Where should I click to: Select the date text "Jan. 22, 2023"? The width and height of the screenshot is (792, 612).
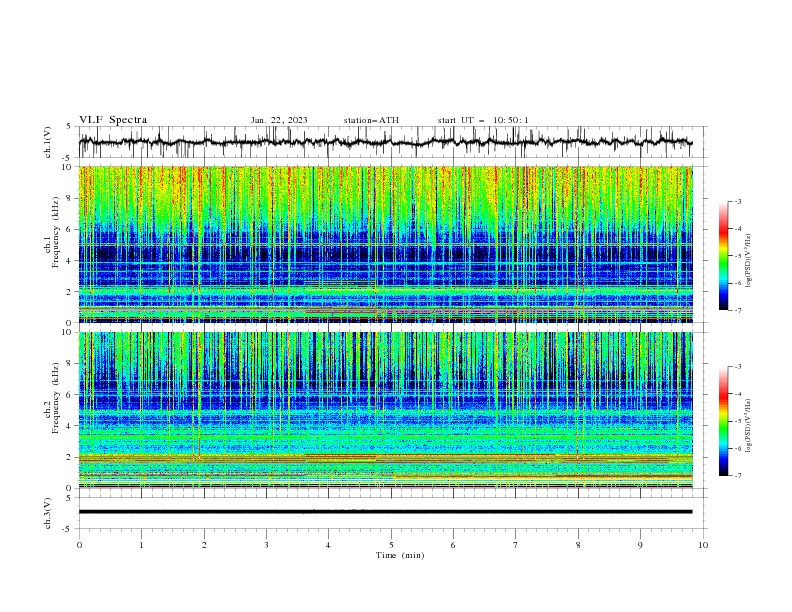tap(279, 120)
